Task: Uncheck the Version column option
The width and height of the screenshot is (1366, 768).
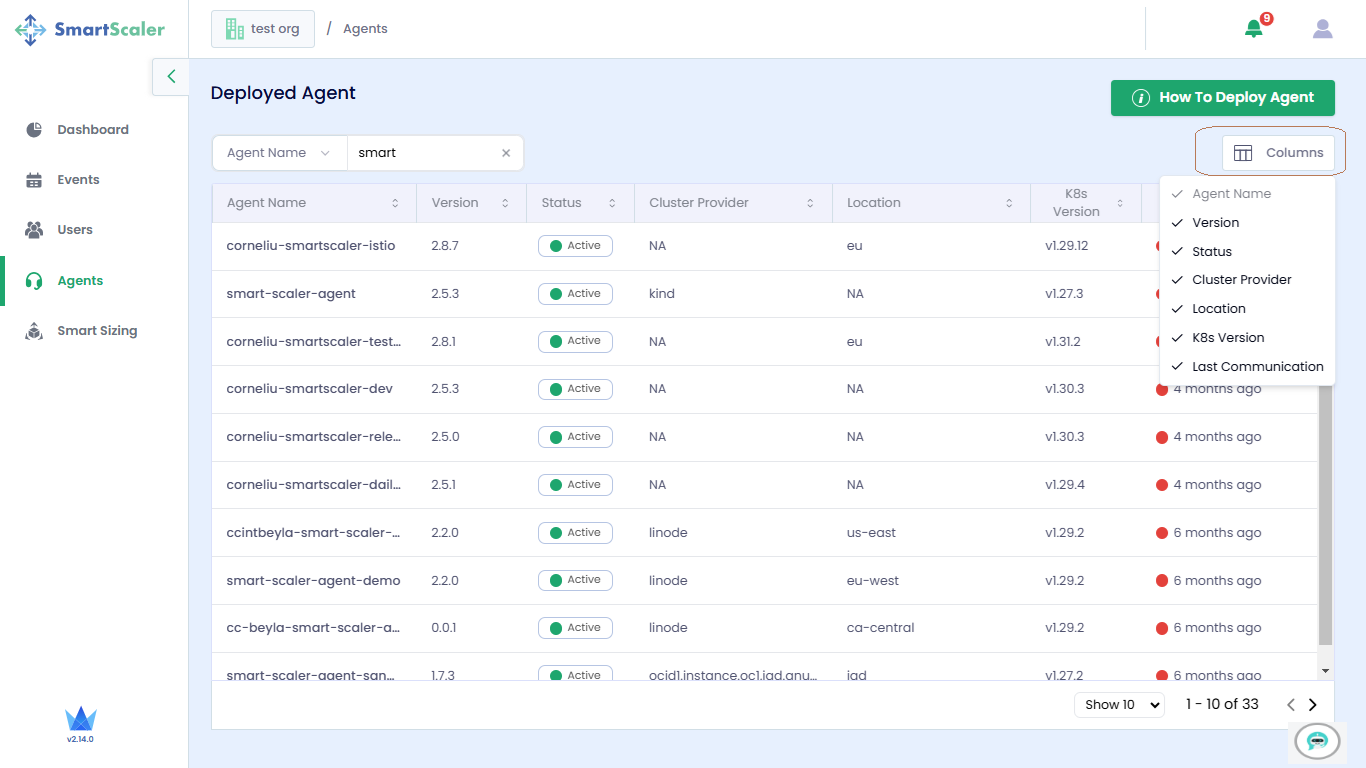Action: (x=1247, y=223)
